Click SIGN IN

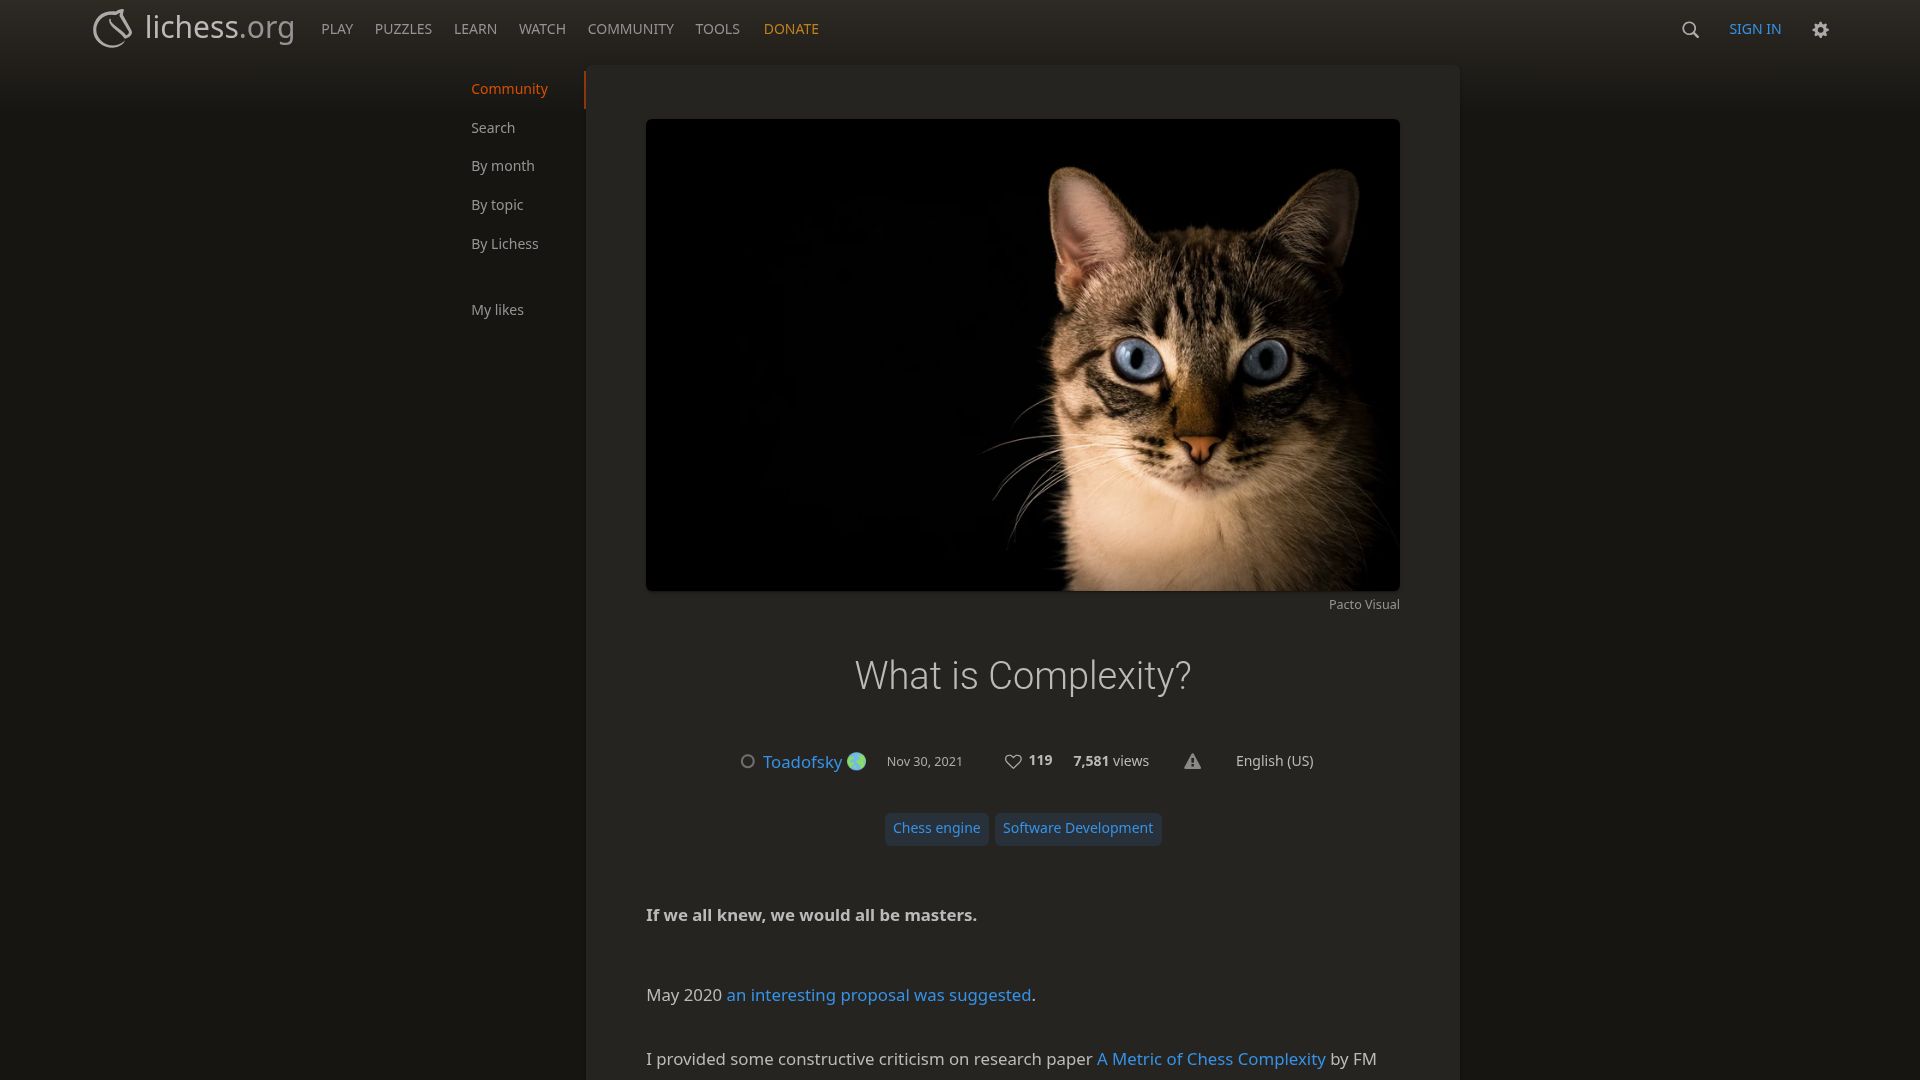tap(1755, 29)
